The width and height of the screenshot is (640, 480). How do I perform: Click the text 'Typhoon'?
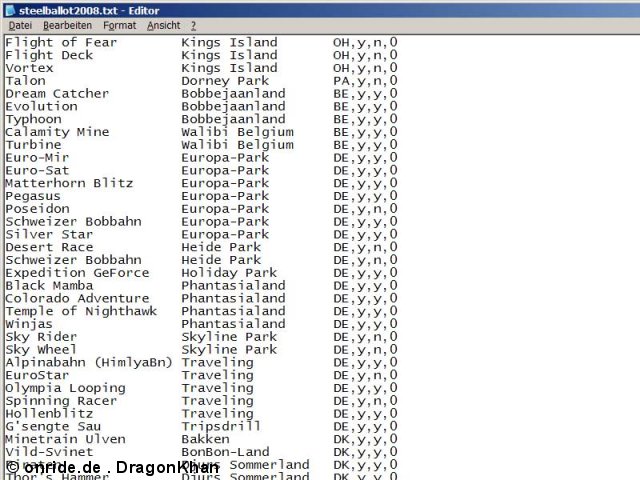(x=33, y=119)
